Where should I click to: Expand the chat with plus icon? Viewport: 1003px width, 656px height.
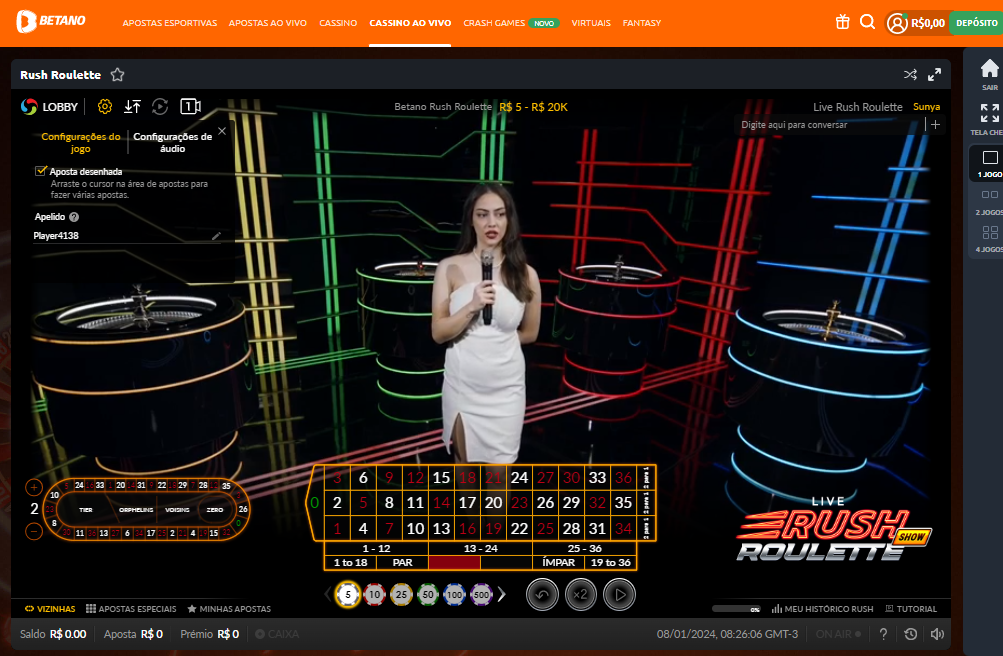point(935,125)
